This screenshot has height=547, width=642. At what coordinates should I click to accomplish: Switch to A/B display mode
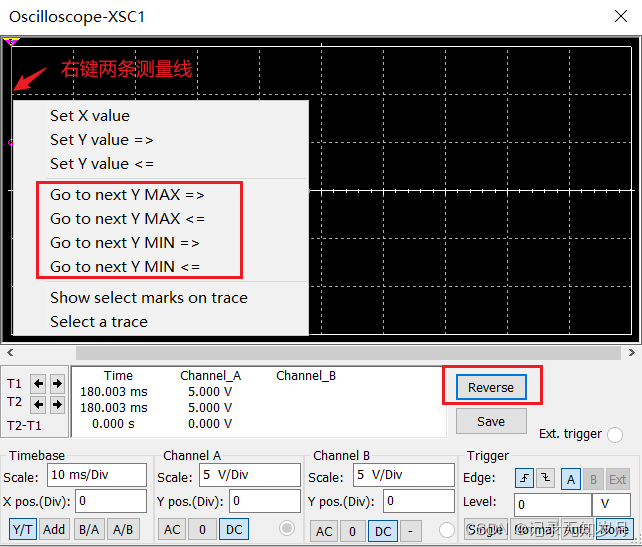[123, 529]
